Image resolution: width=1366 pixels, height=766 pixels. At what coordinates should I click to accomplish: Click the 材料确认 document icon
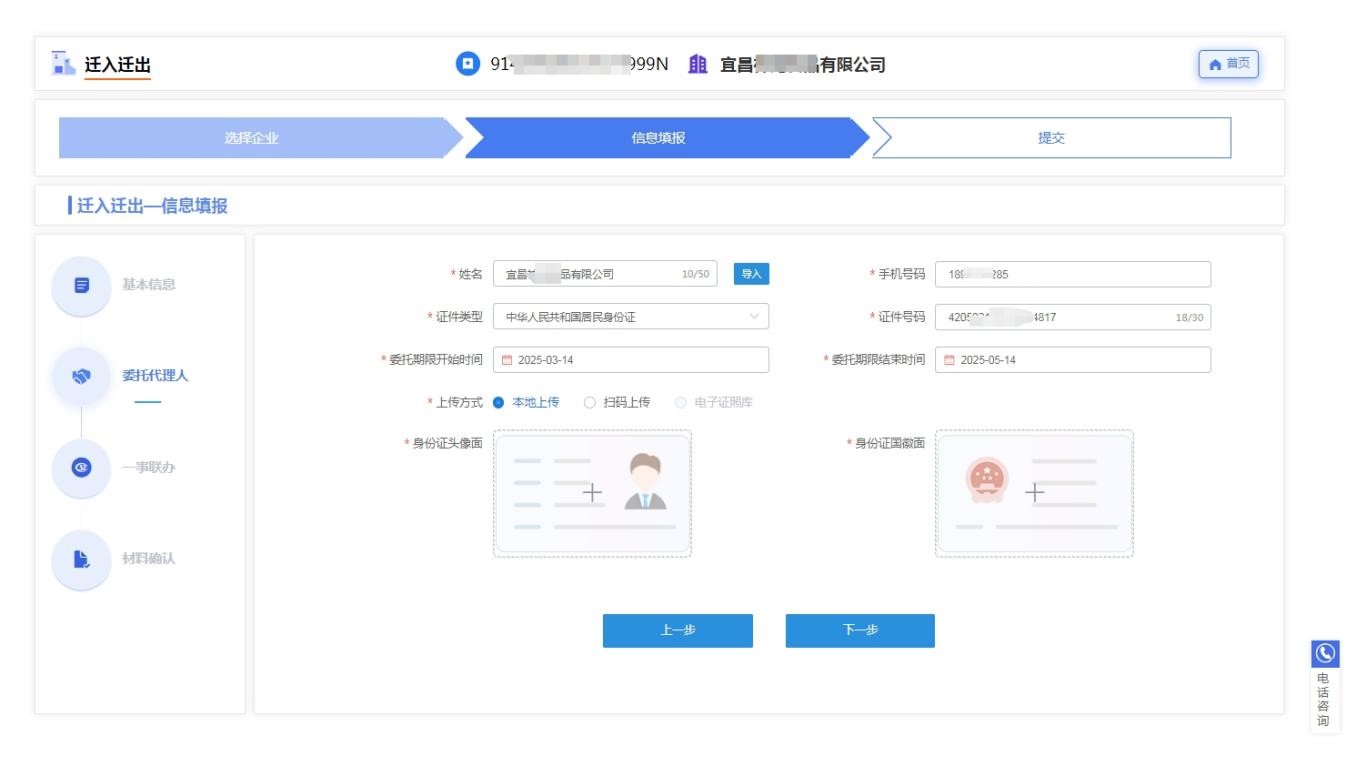82,559
